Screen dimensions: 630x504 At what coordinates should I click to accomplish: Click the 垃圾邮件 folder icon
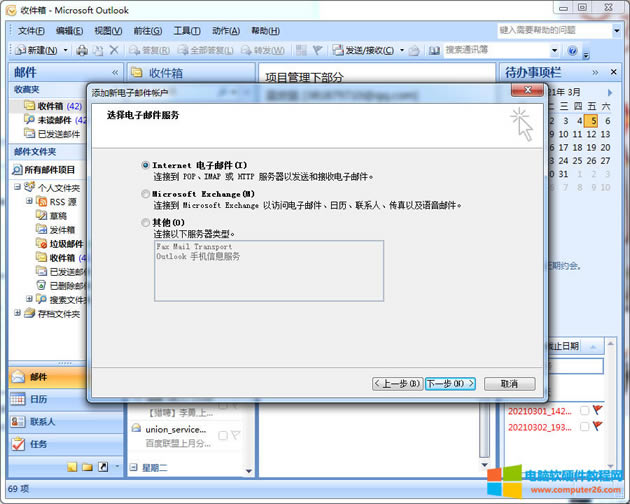click(42, 243)
